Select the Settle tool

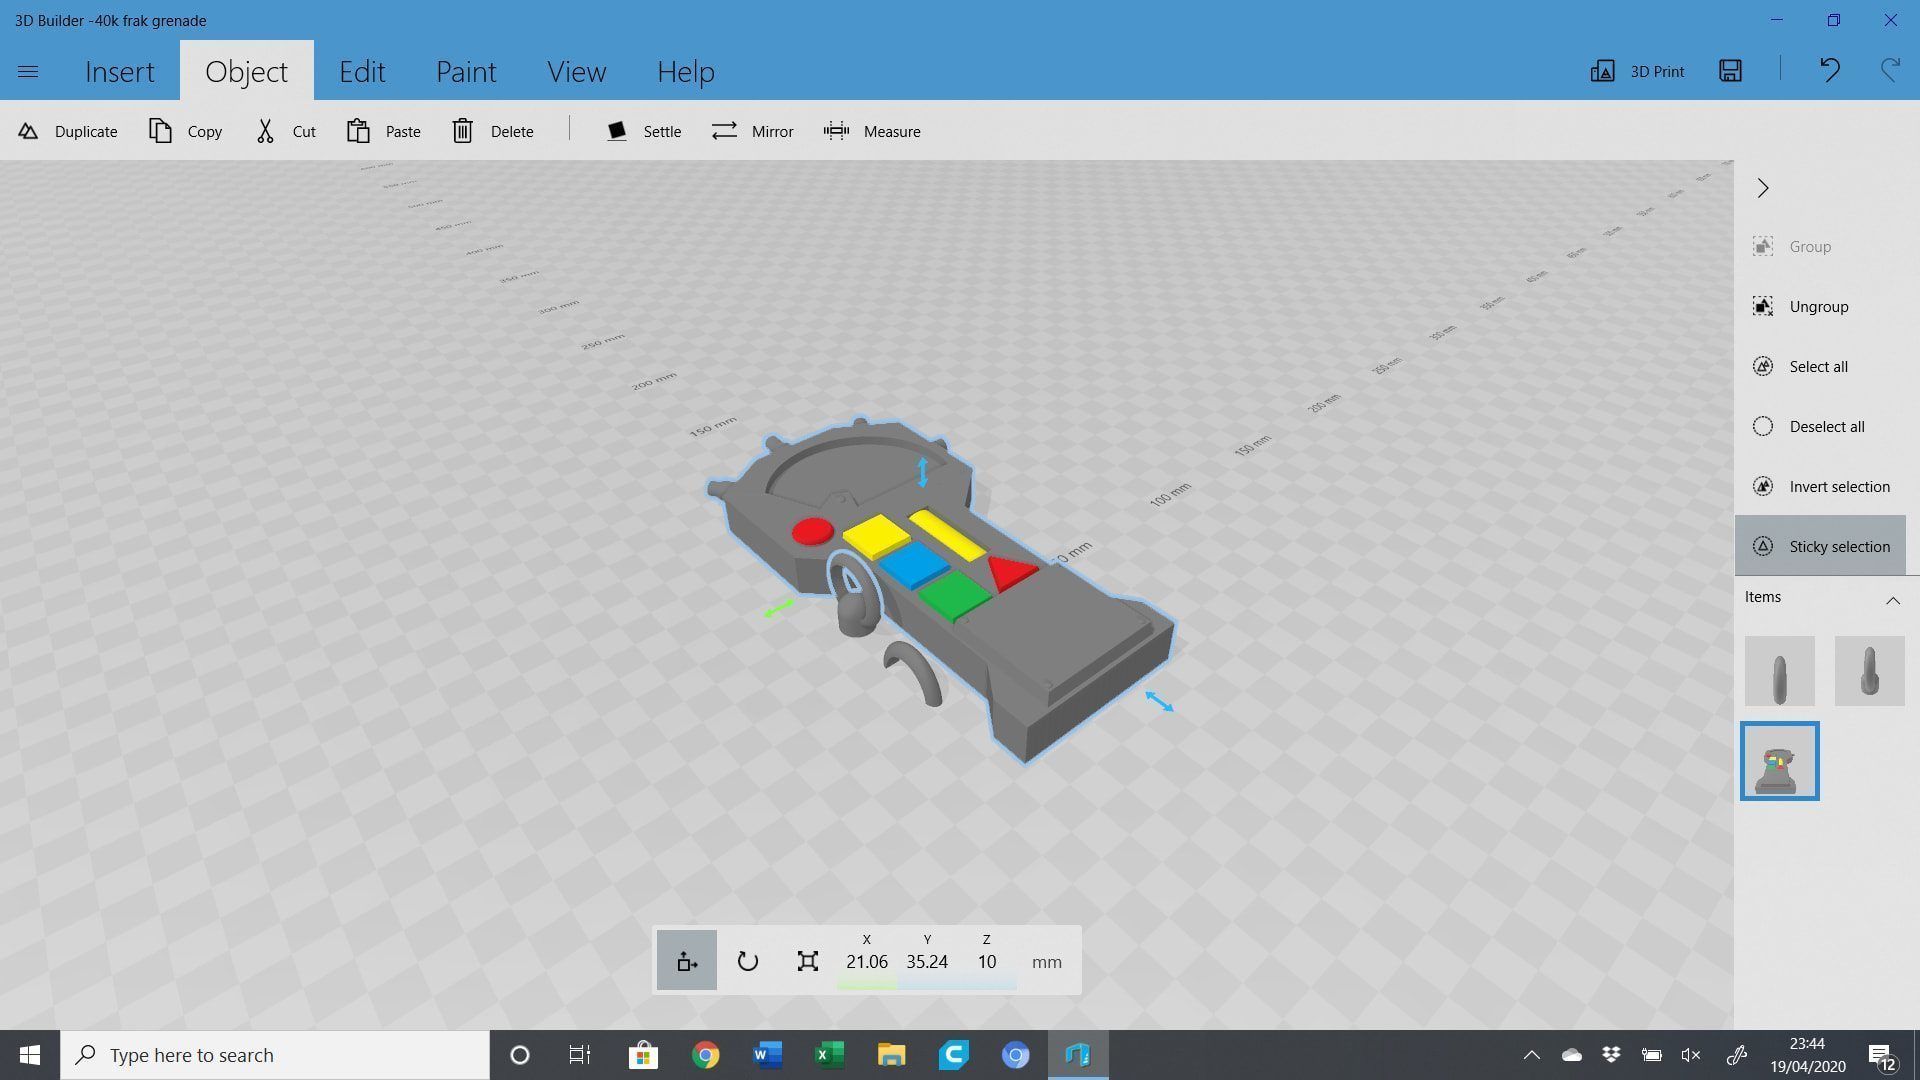tap(644, 131)
